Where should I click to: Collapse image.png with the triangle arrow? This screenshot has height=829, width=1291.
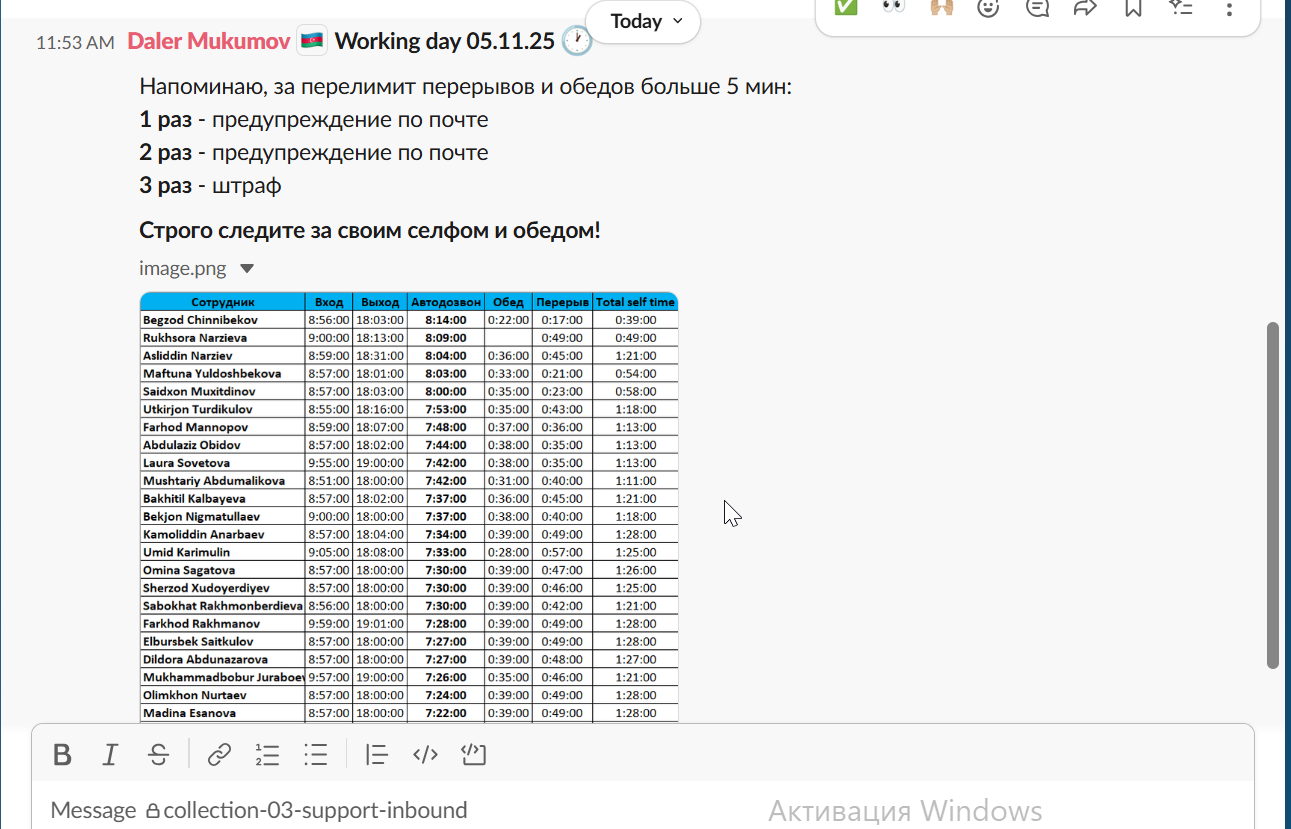click(247, 269)
